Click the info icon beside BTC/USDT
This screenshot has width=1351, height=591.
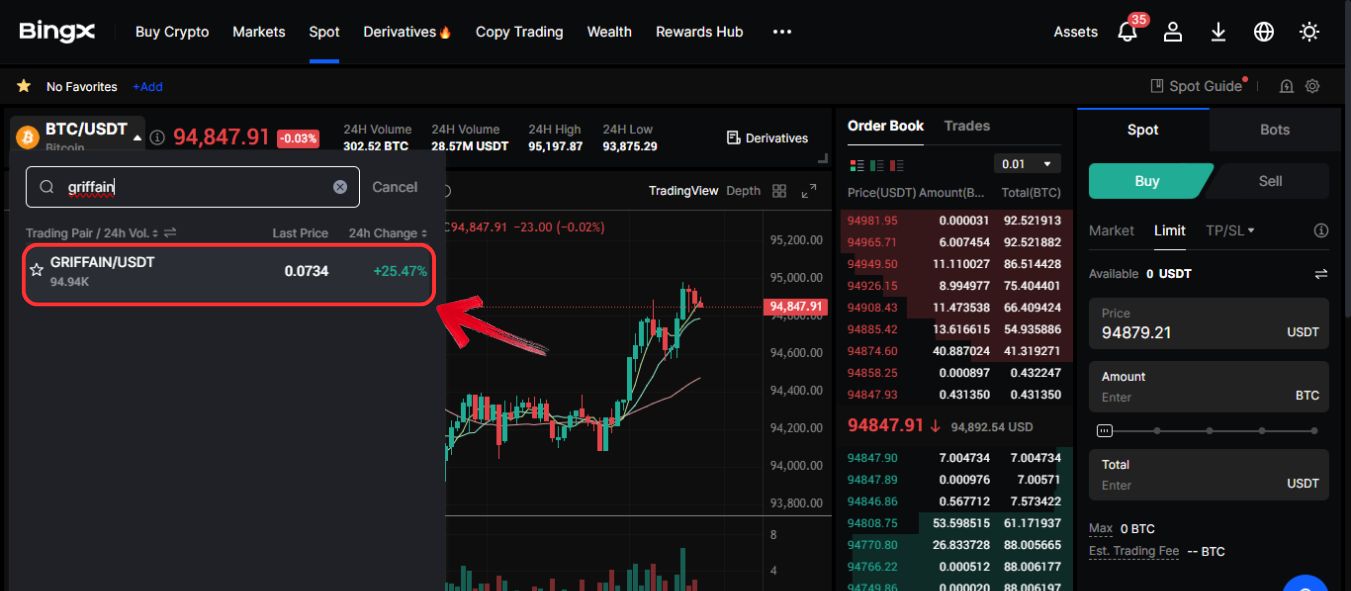(157, 137)
